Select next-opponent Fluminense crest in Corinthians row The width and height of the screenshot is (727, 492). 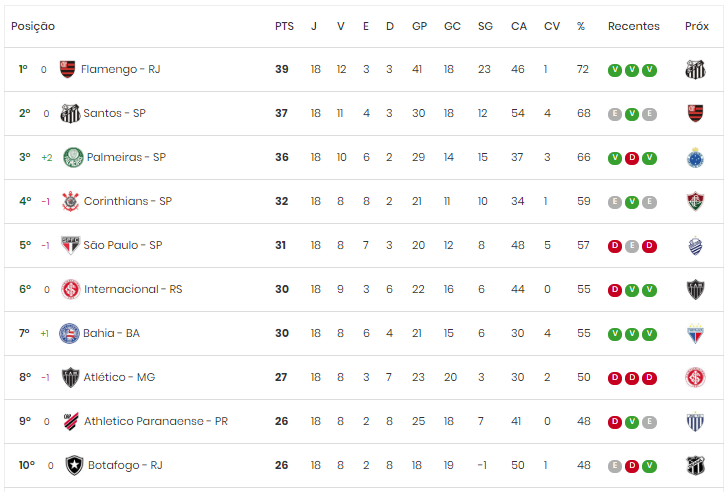(695, 201)
